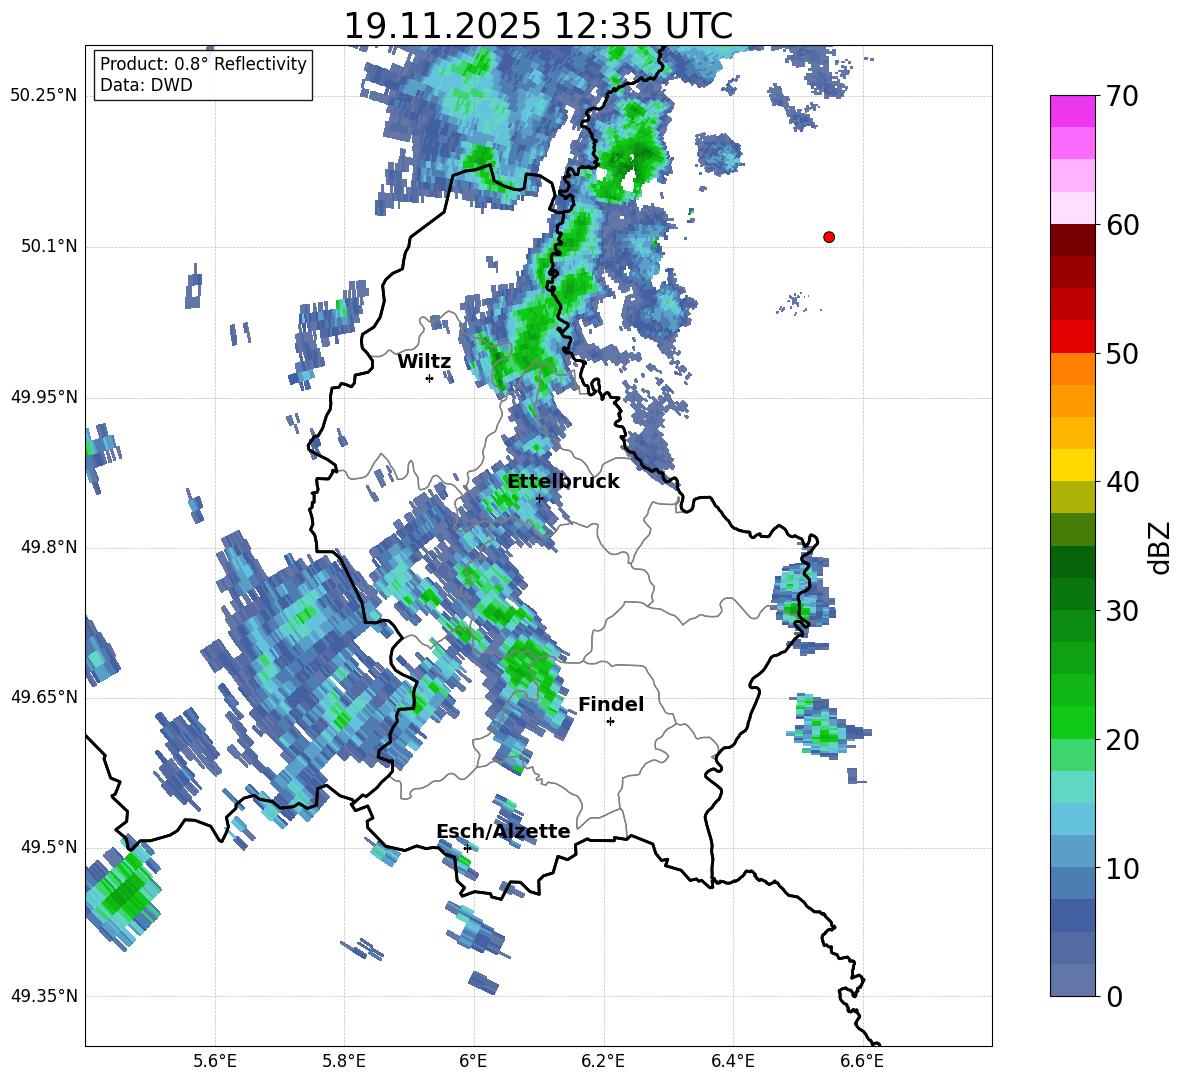1184x1081 pixels.
Task: Click the 'Data: DWD' label
Action: (x=146, y=85)
